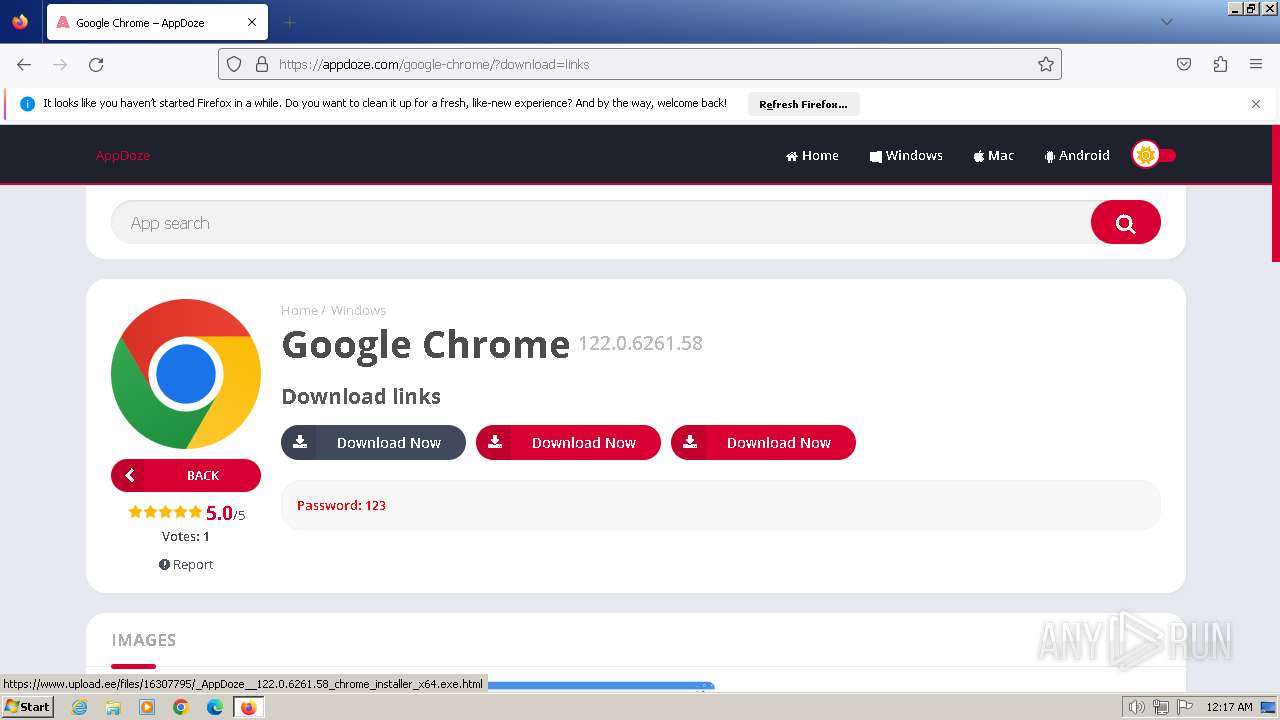Click the rightmost red Download Now button
The image size is (1280, 720).
coord(763,443)
